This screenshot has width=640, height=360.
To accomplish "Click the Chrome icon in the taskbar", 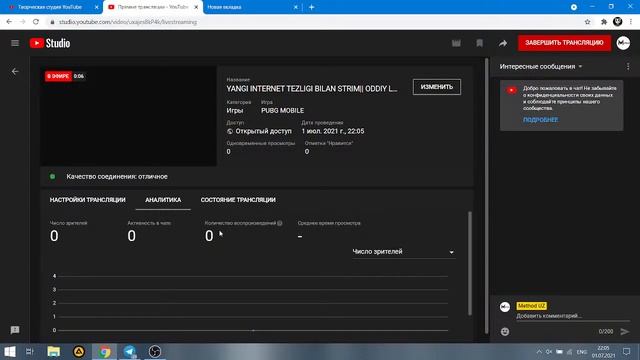I will pyautogui.click(x=104, y=351).
